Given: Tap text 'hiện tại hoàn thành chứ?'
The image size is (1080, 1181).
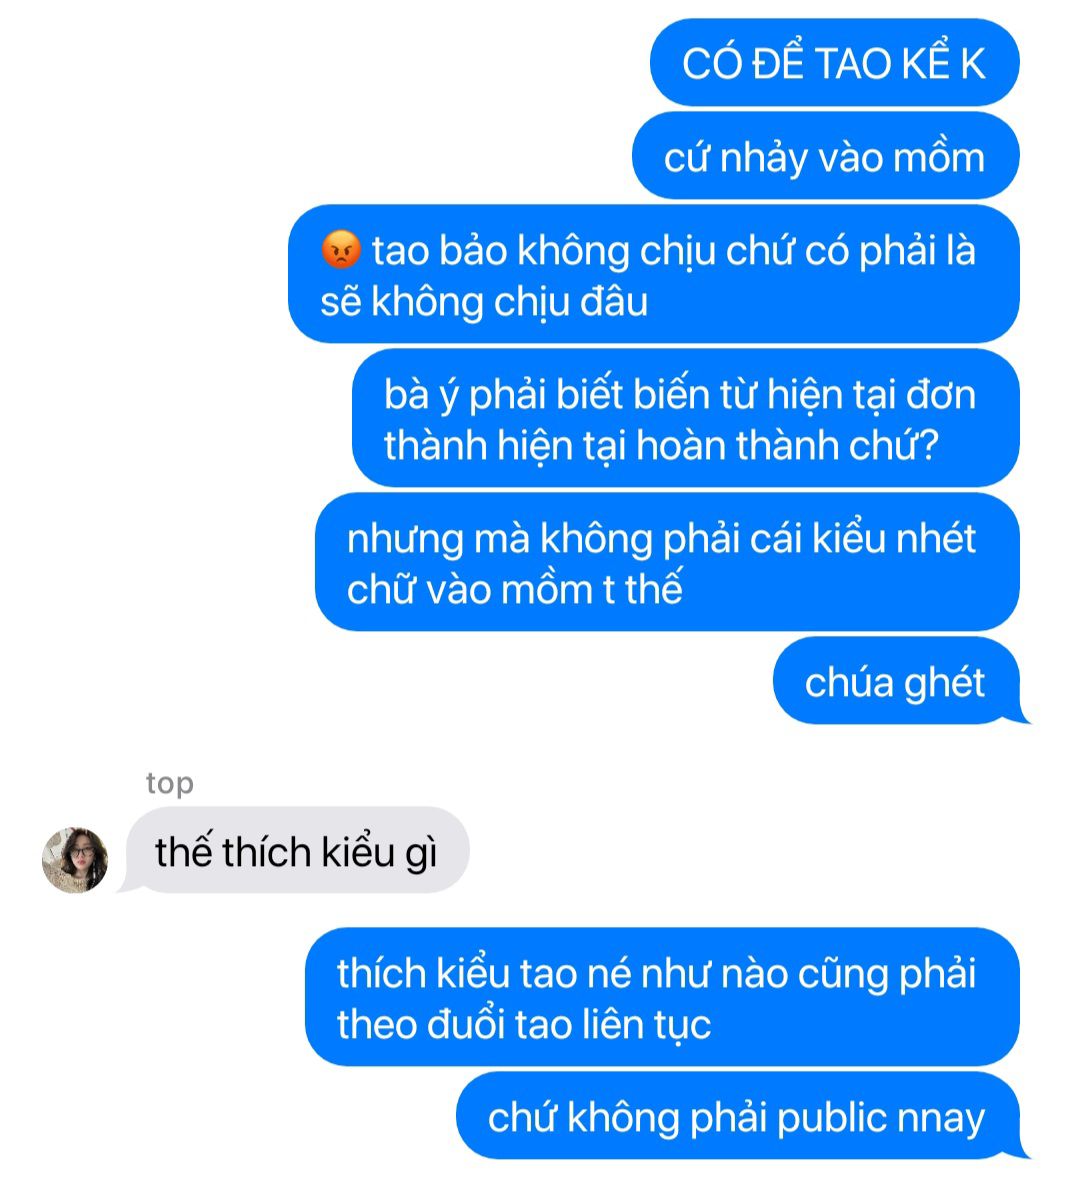Looking at the screenshot, I should coord(661,444).
